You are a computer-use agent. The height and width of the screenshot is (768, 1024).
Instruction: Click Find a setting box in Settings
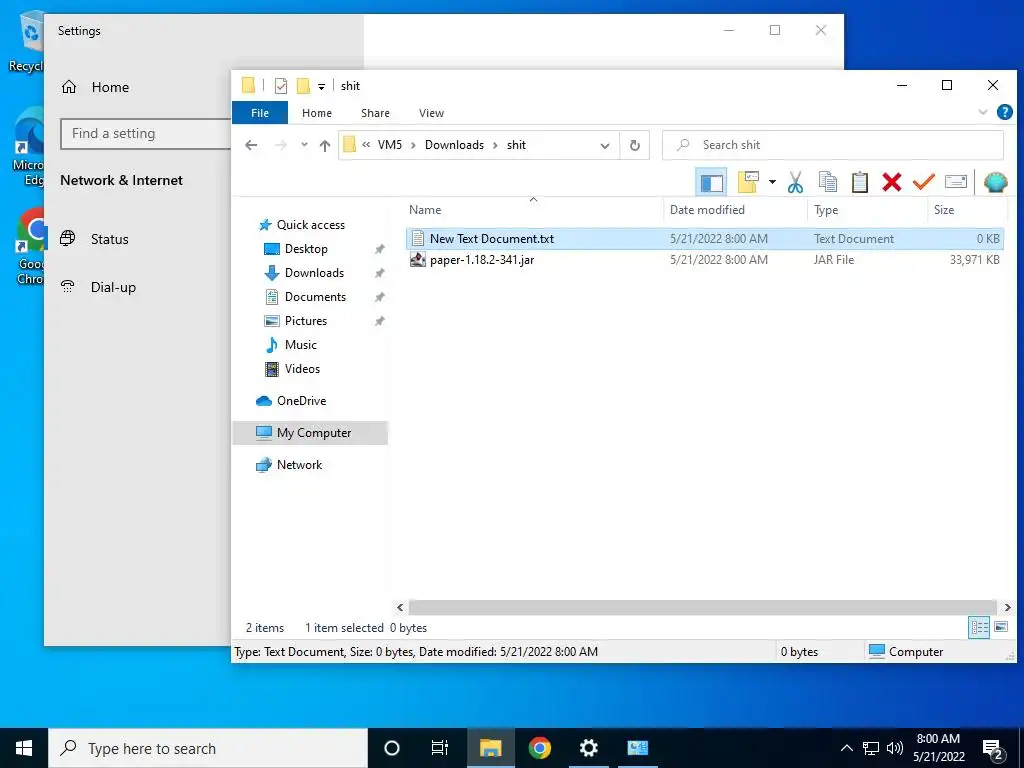(146, 134)
